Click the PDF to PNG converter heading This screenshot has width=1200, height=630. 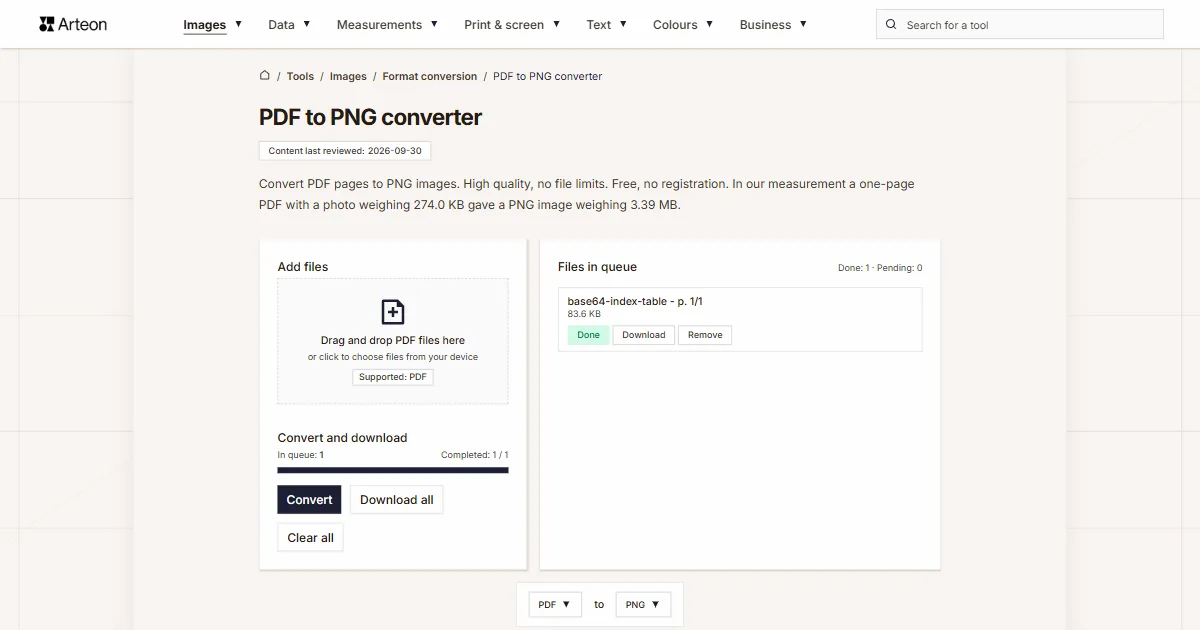click(370, 117)
